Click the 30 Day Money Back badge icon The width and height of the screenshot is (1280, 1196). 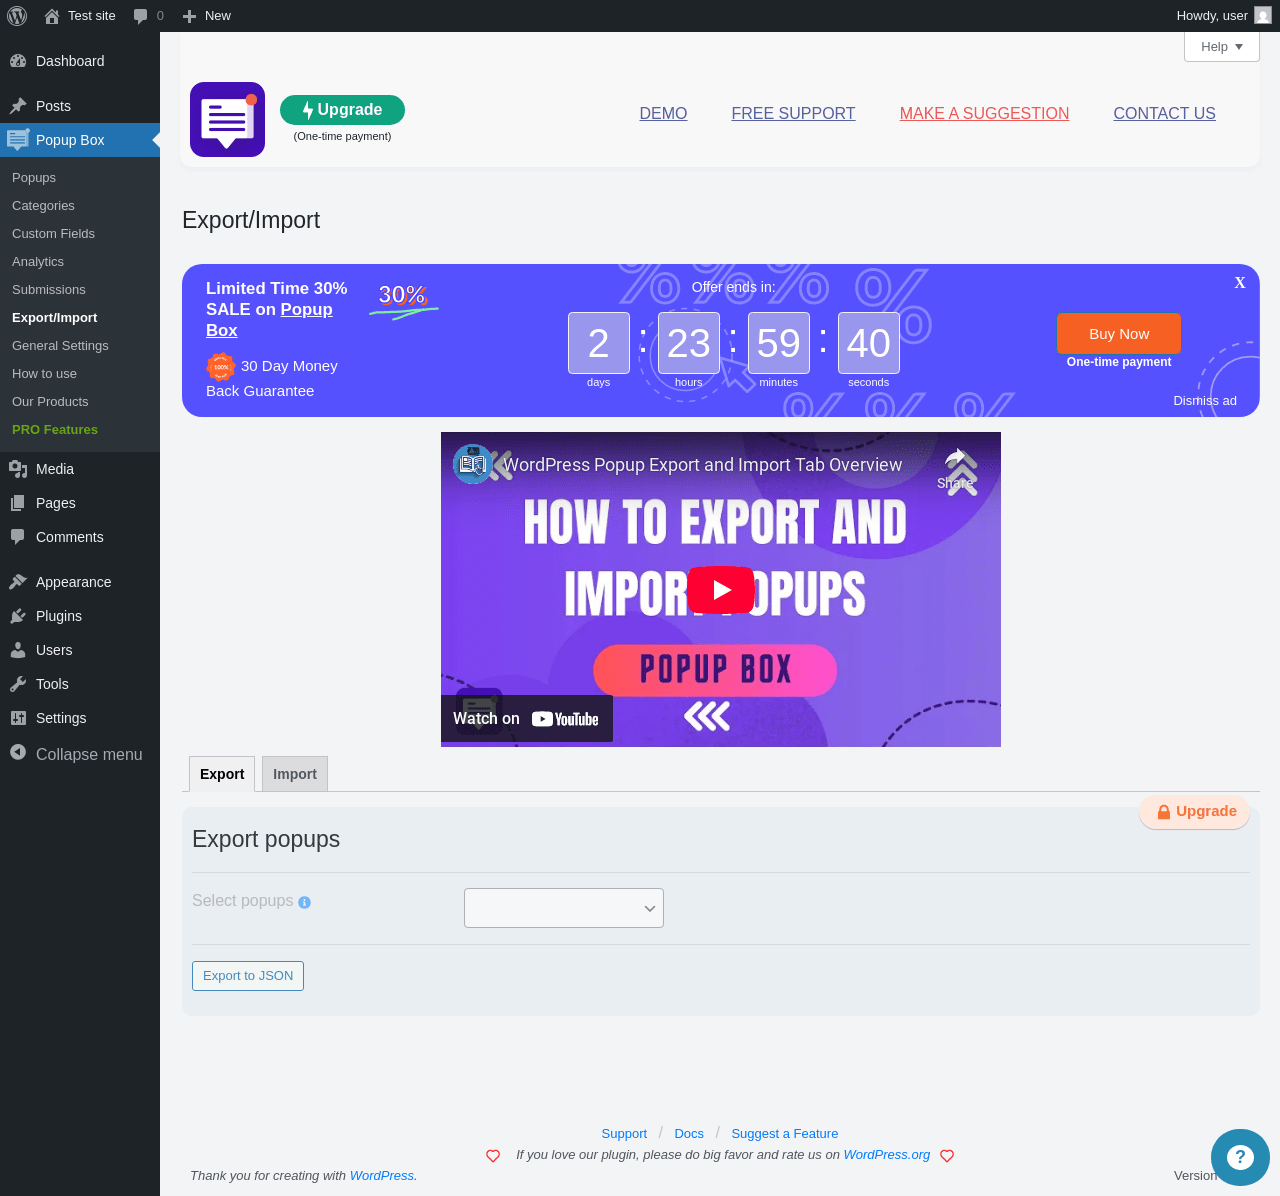(x=221, y=366)
